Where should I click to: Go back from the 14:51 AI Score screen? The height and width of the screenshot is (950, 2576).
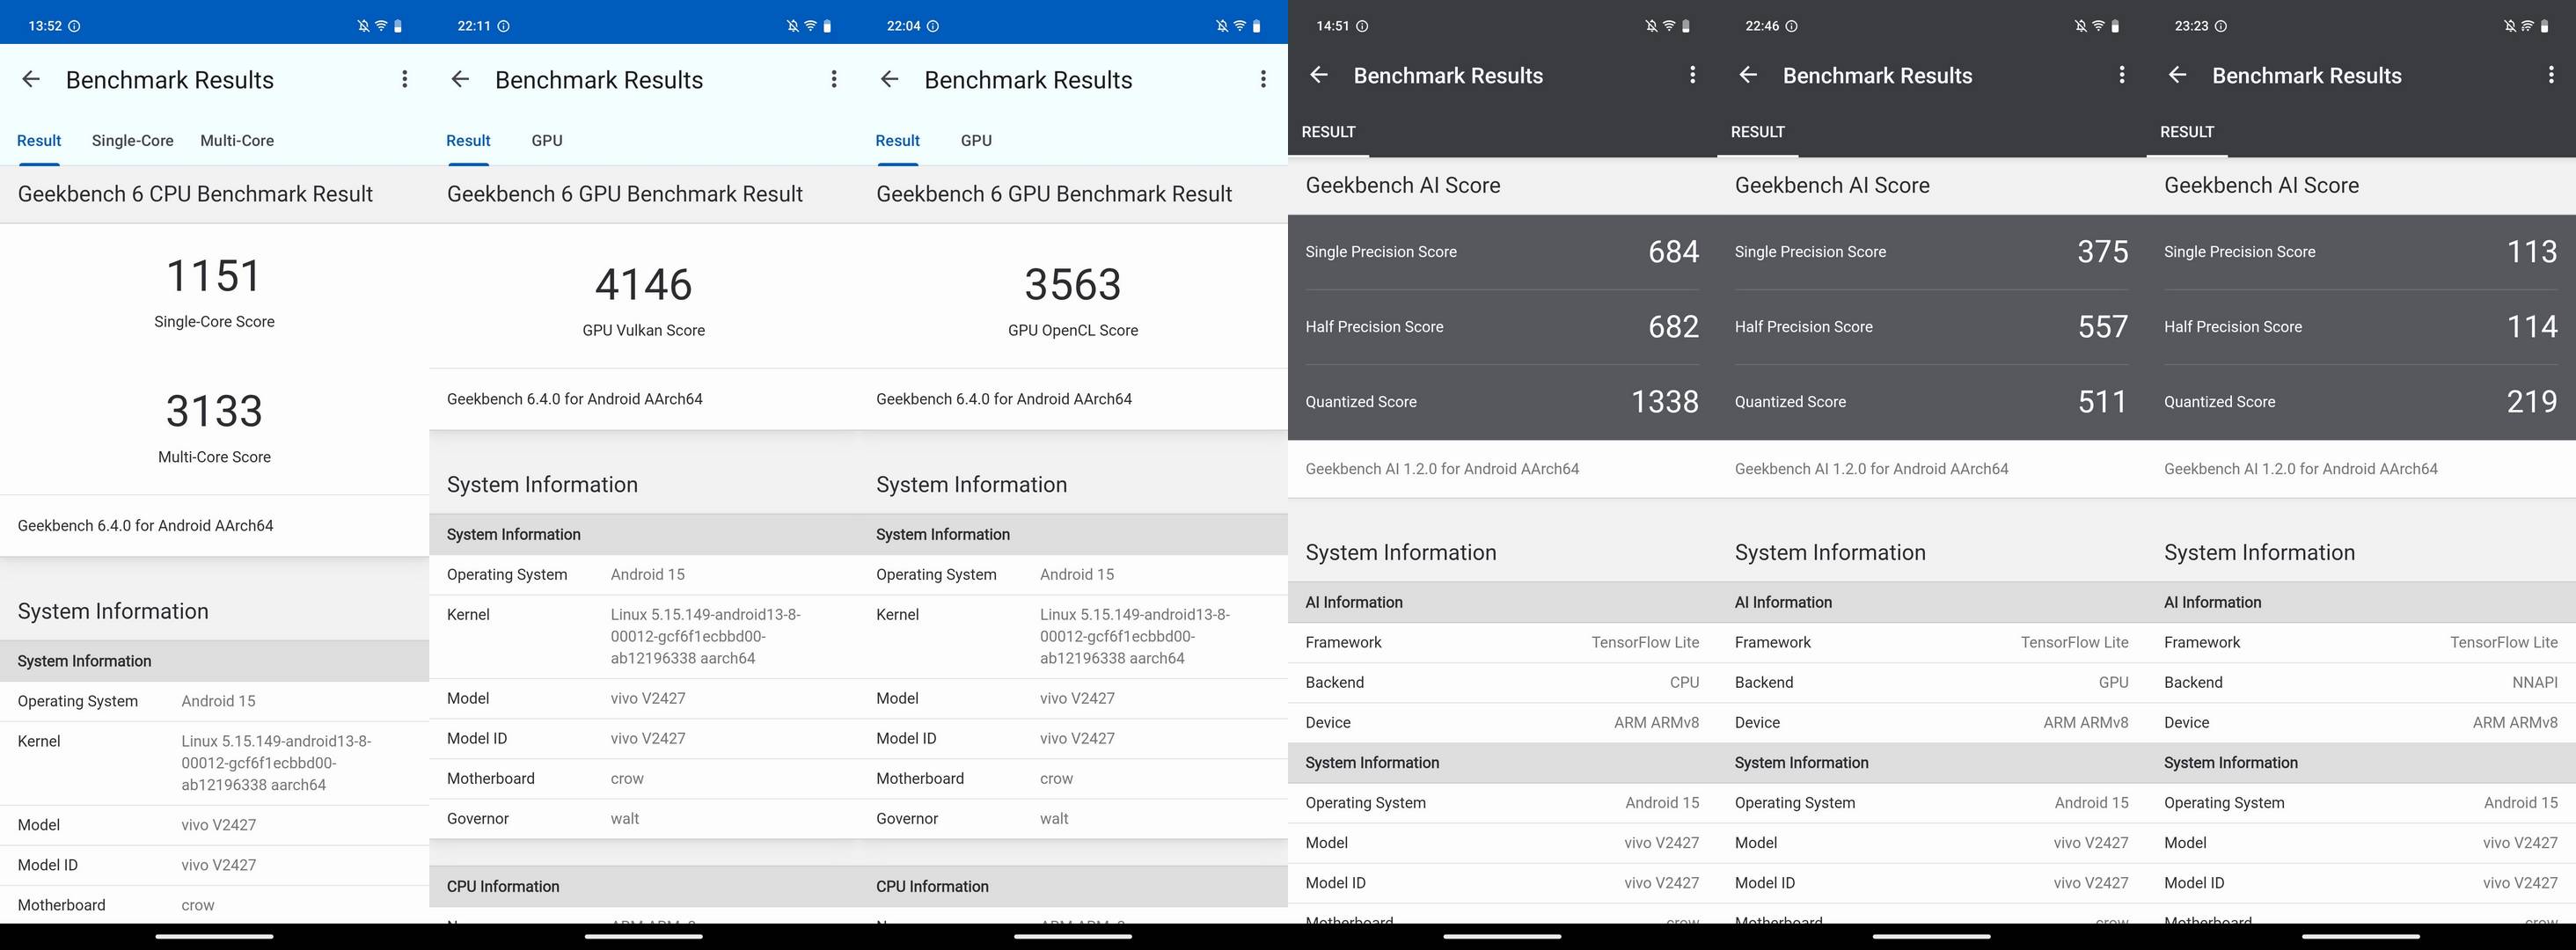(x=1319, y=75)
